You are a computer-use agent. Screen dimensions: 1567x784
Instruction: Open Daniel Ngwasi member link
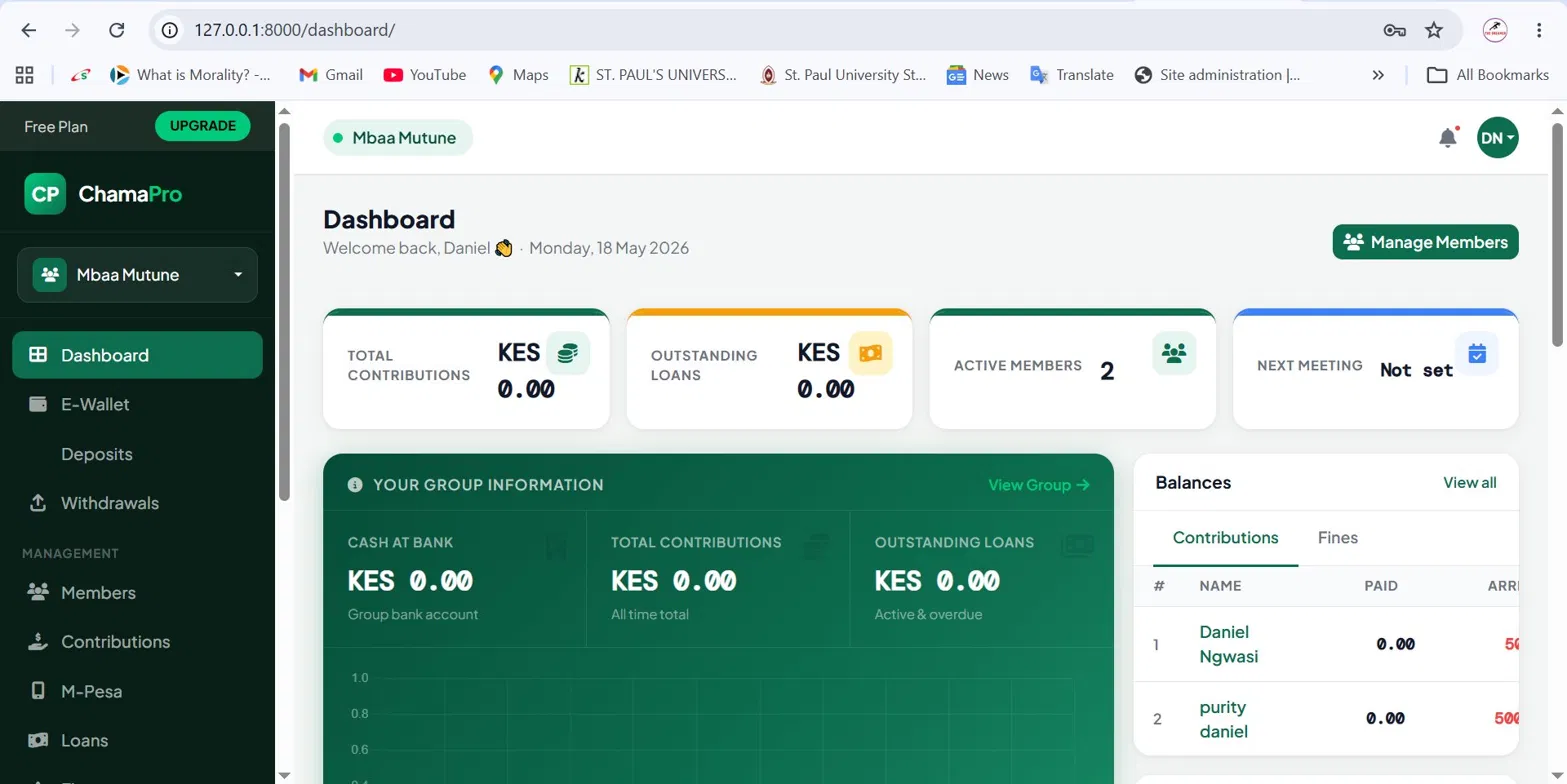click(x=1228, y=644)
